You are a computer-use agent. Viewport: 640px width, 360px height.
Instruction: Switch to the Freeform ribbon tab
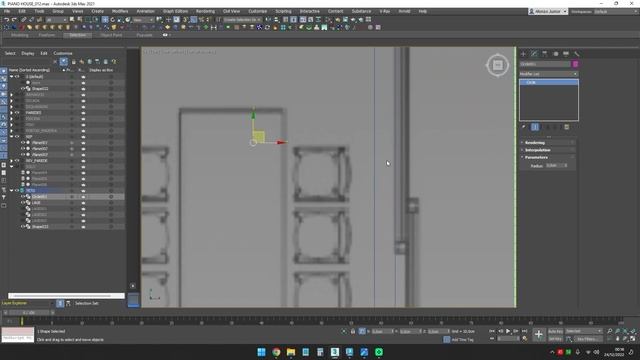[47, 36]
